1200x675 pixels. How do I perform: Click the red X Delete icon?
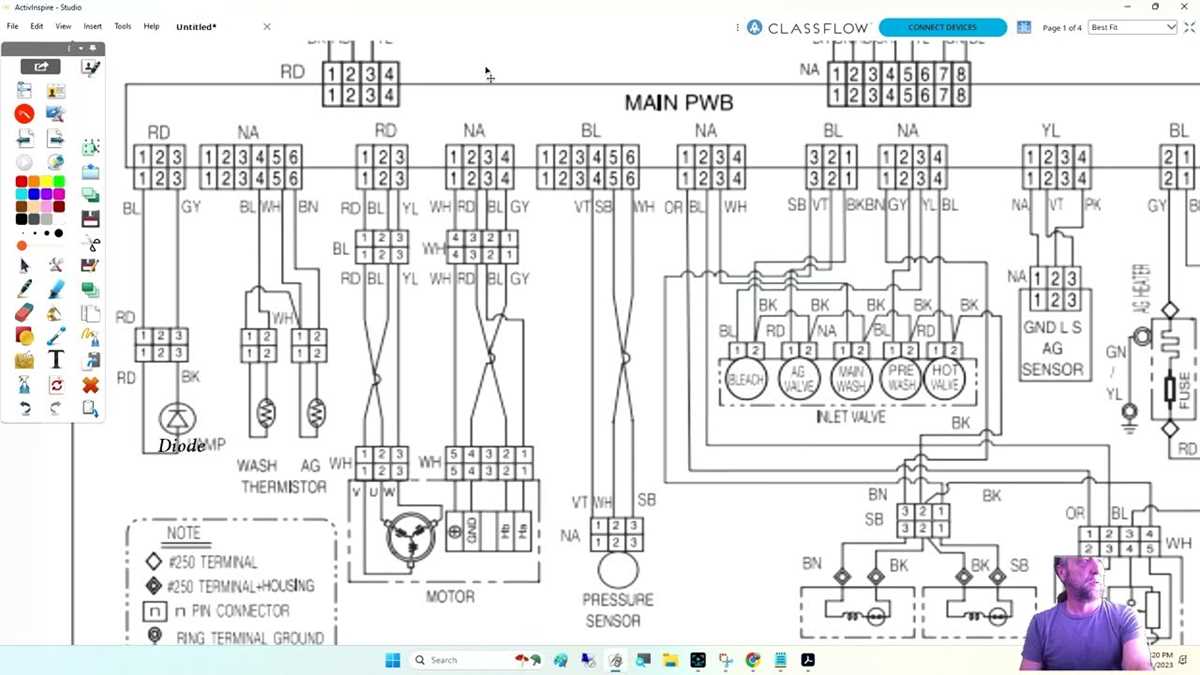click(92, 384)
